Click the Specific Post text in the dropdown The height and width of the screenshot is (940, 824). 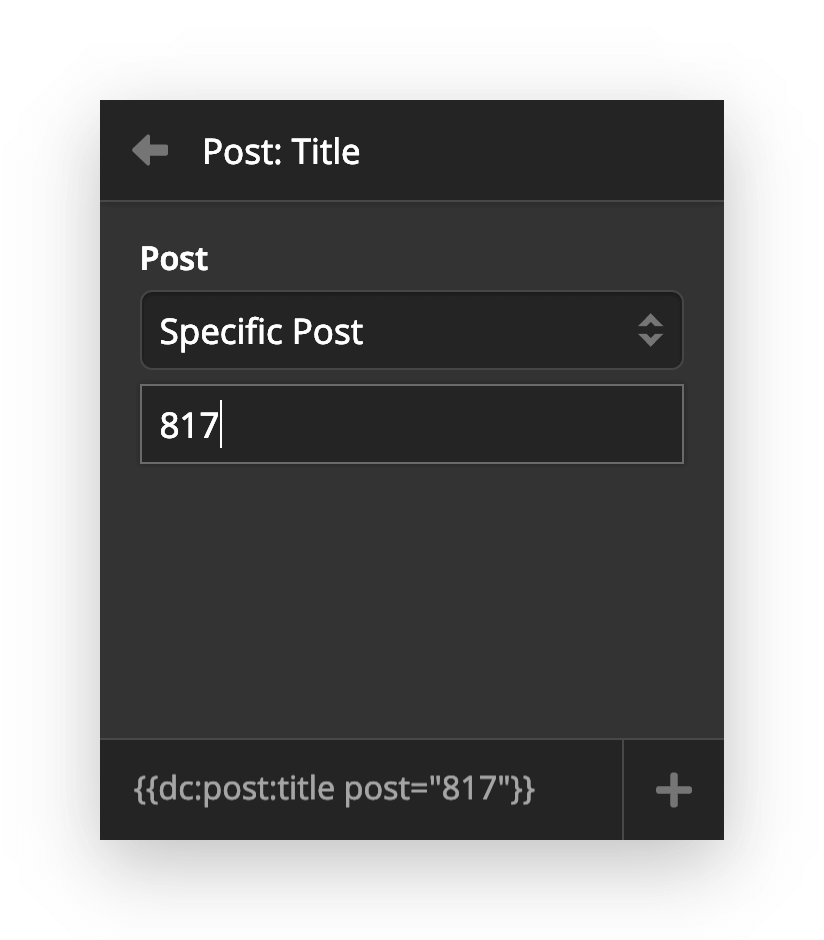coord(261,330)
